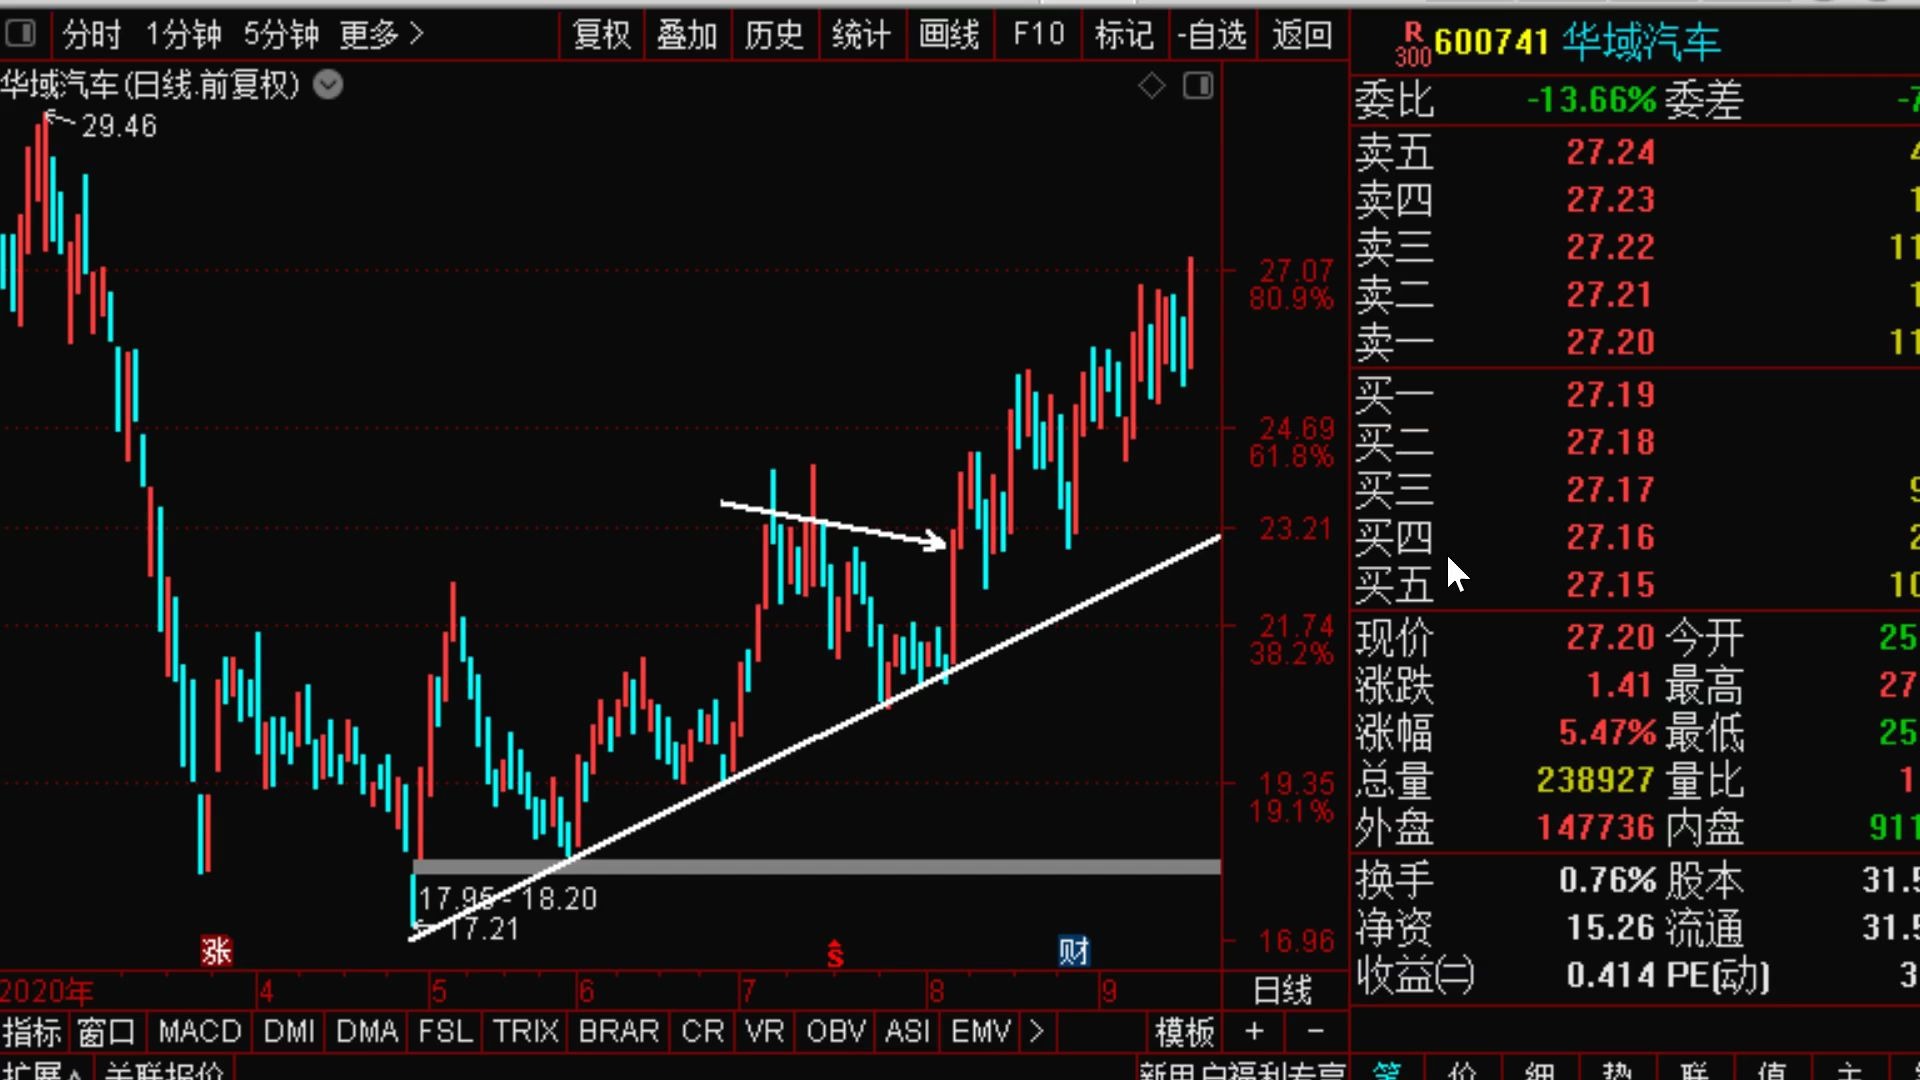Open the 复权 adjustment menu
1920x1080 pixels.
point(602,35)
